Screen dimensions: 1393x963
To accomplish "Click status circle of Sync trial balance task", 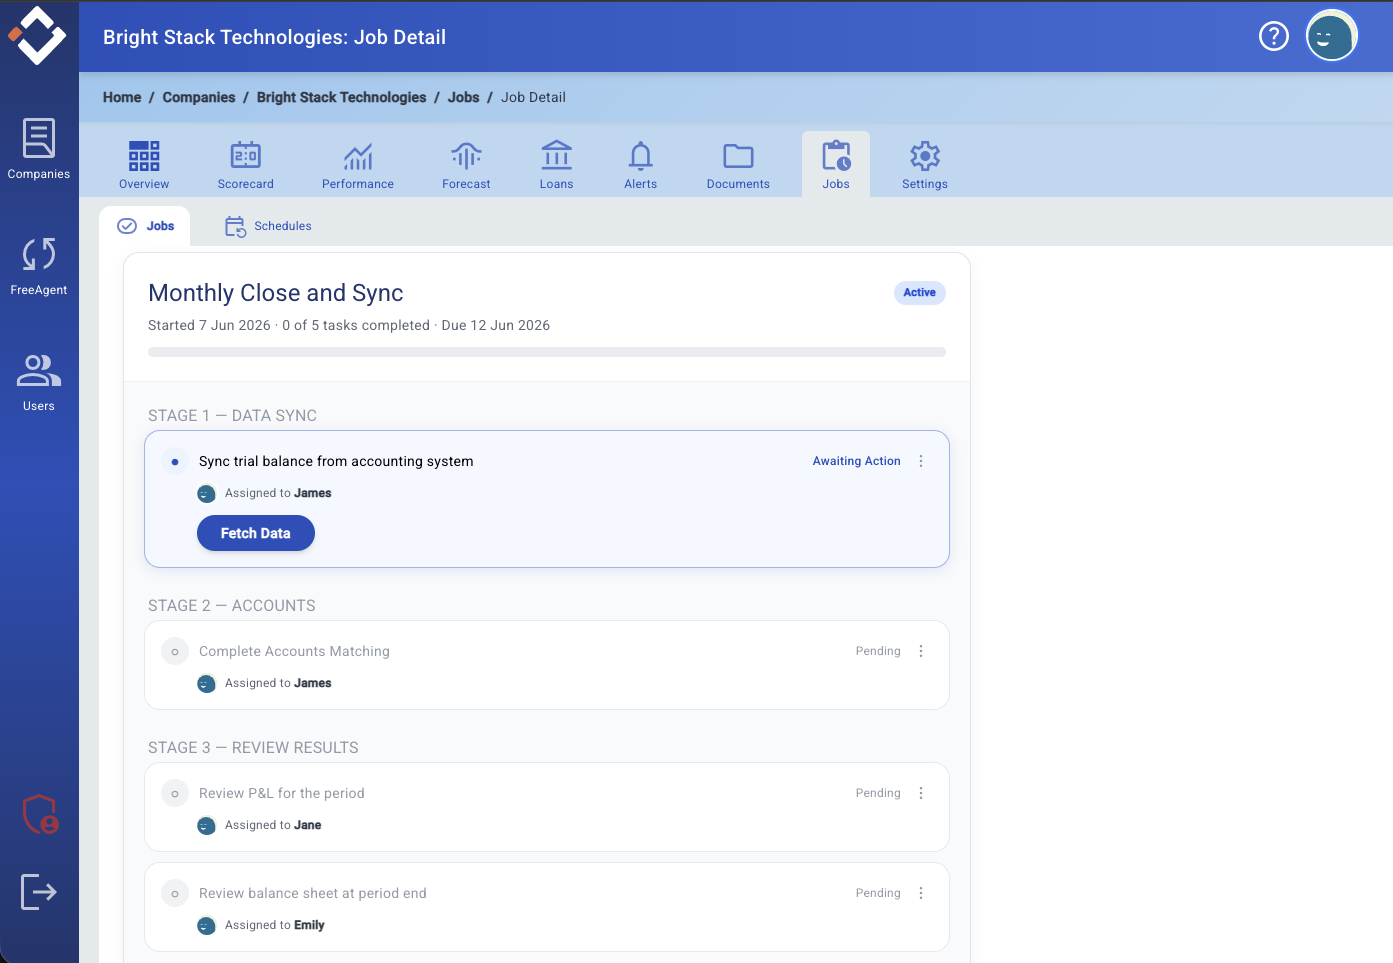I will [175, 462].
